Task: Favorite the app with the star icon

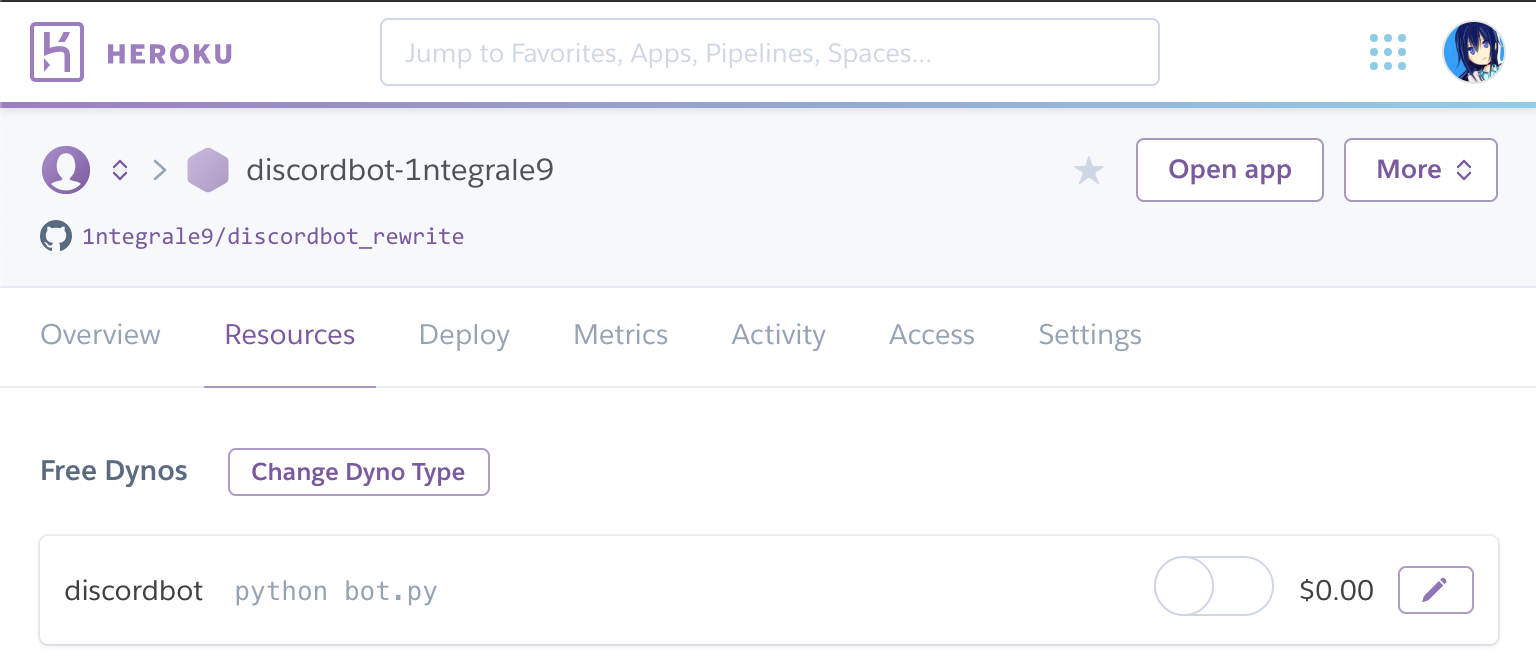Action: point(1088,171)
